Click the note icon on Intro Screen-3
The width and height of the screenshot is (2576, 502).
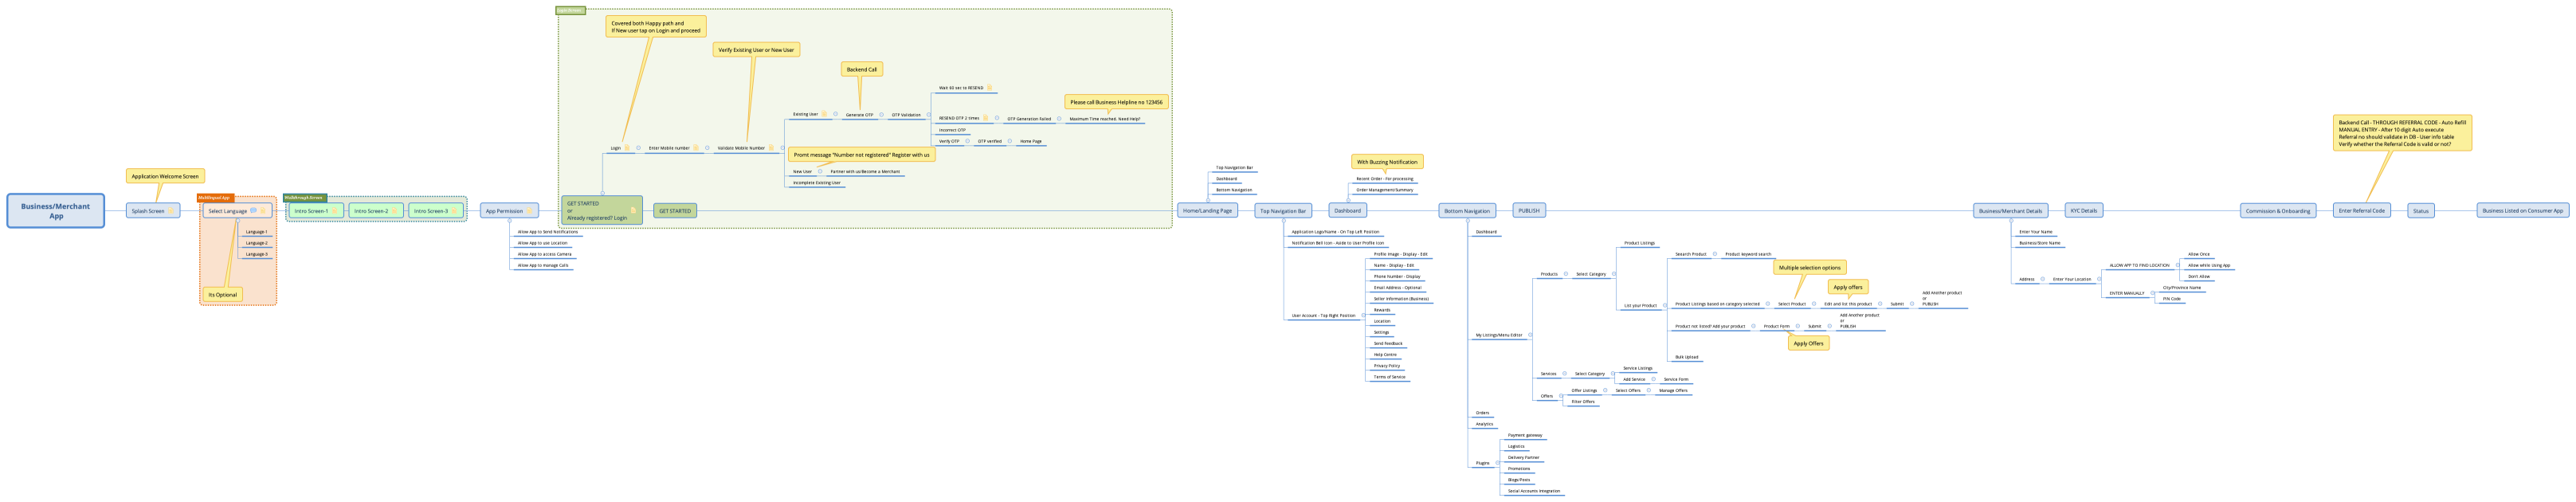455,211
